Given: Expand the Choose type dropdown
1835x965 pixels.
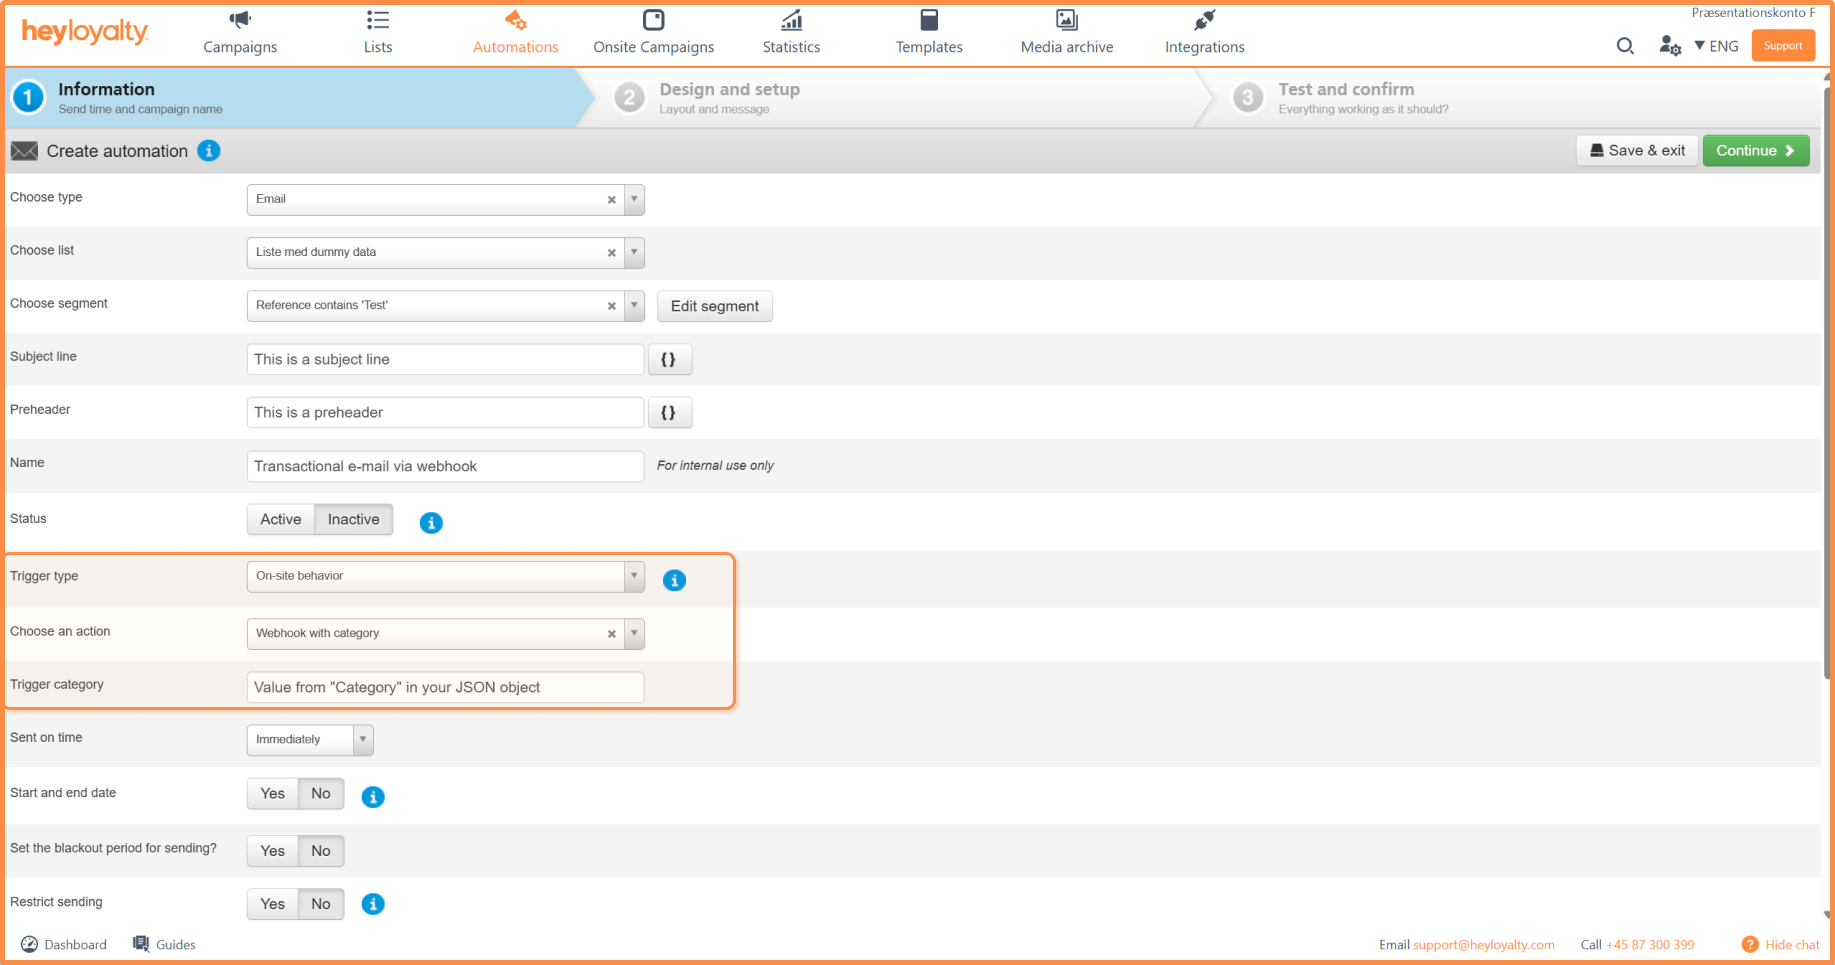Looking at the screenshot, I should 634,200.
